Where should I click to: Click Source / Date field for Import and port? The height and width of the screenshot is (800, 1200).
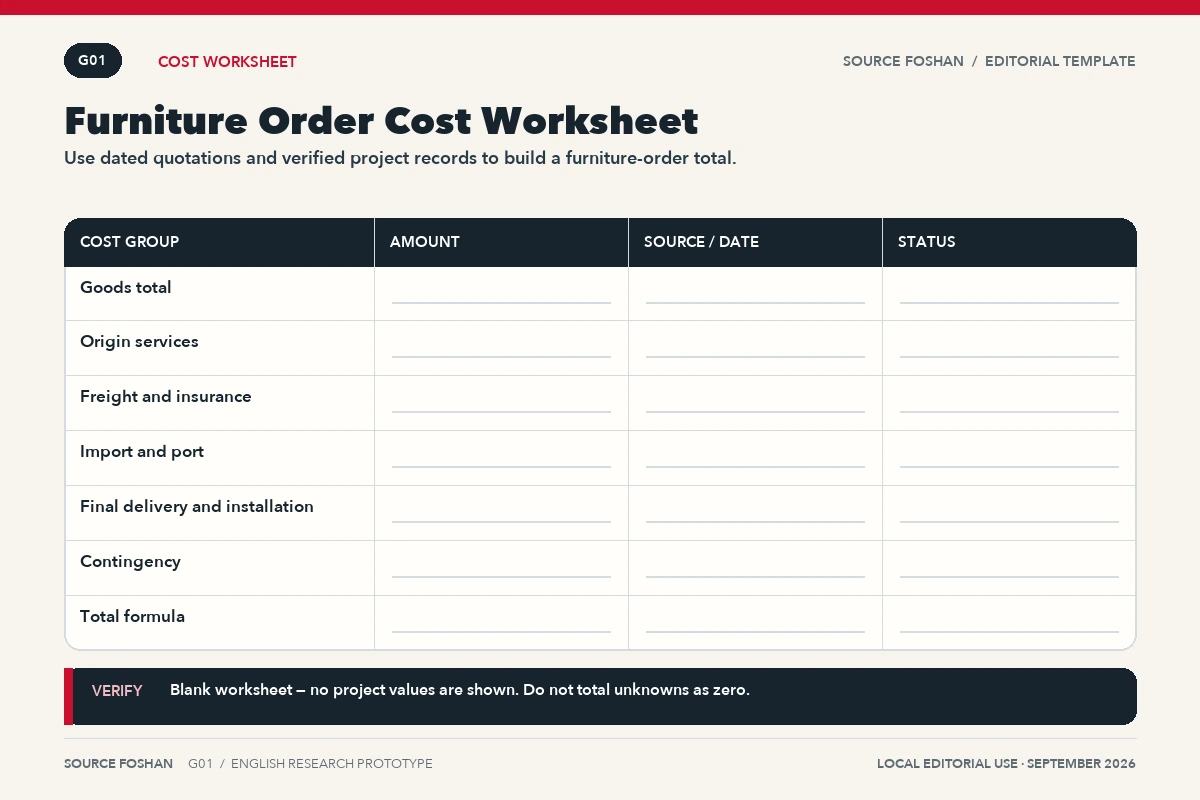coord(755,458)
